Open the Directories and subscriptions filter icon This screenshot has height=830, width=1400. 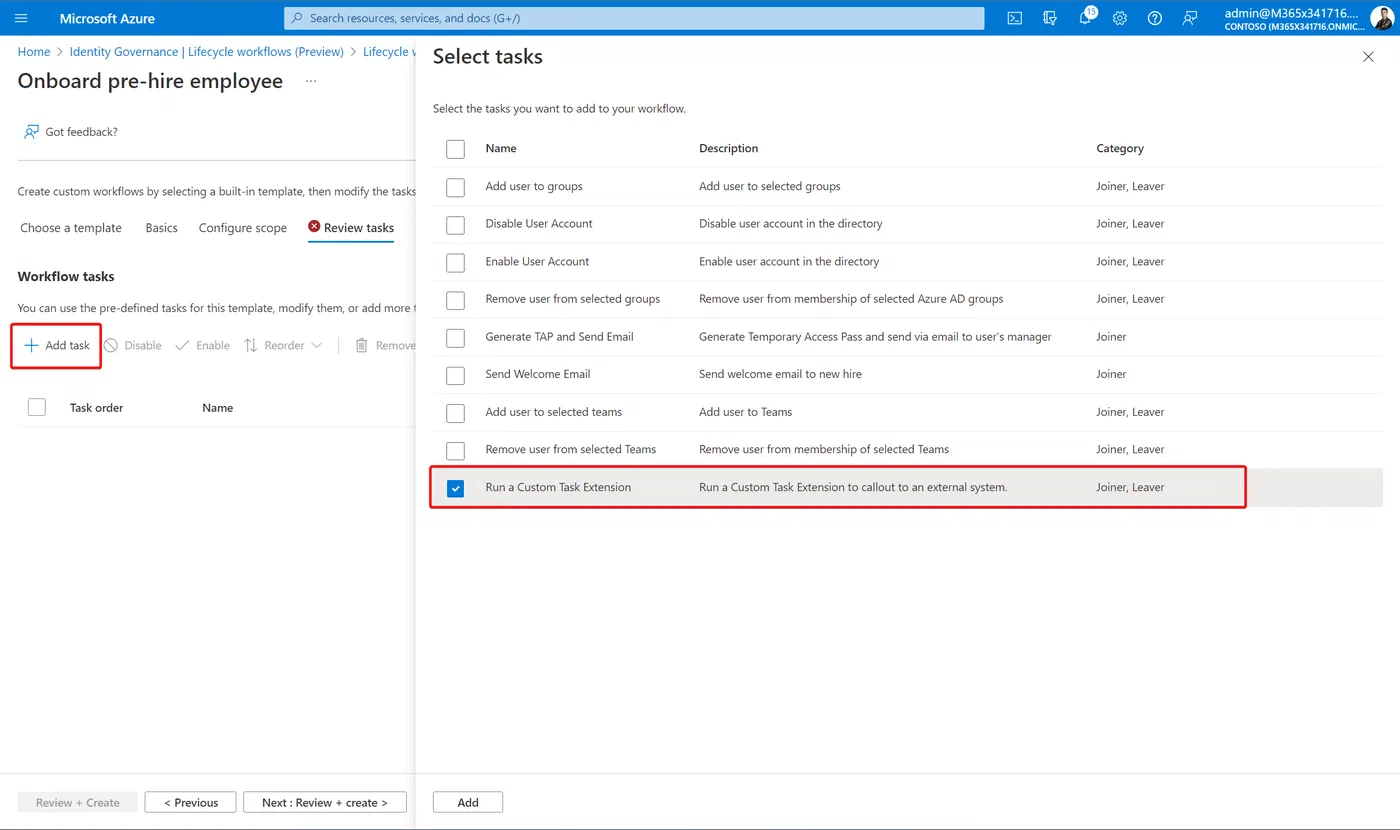point(1049,18)
